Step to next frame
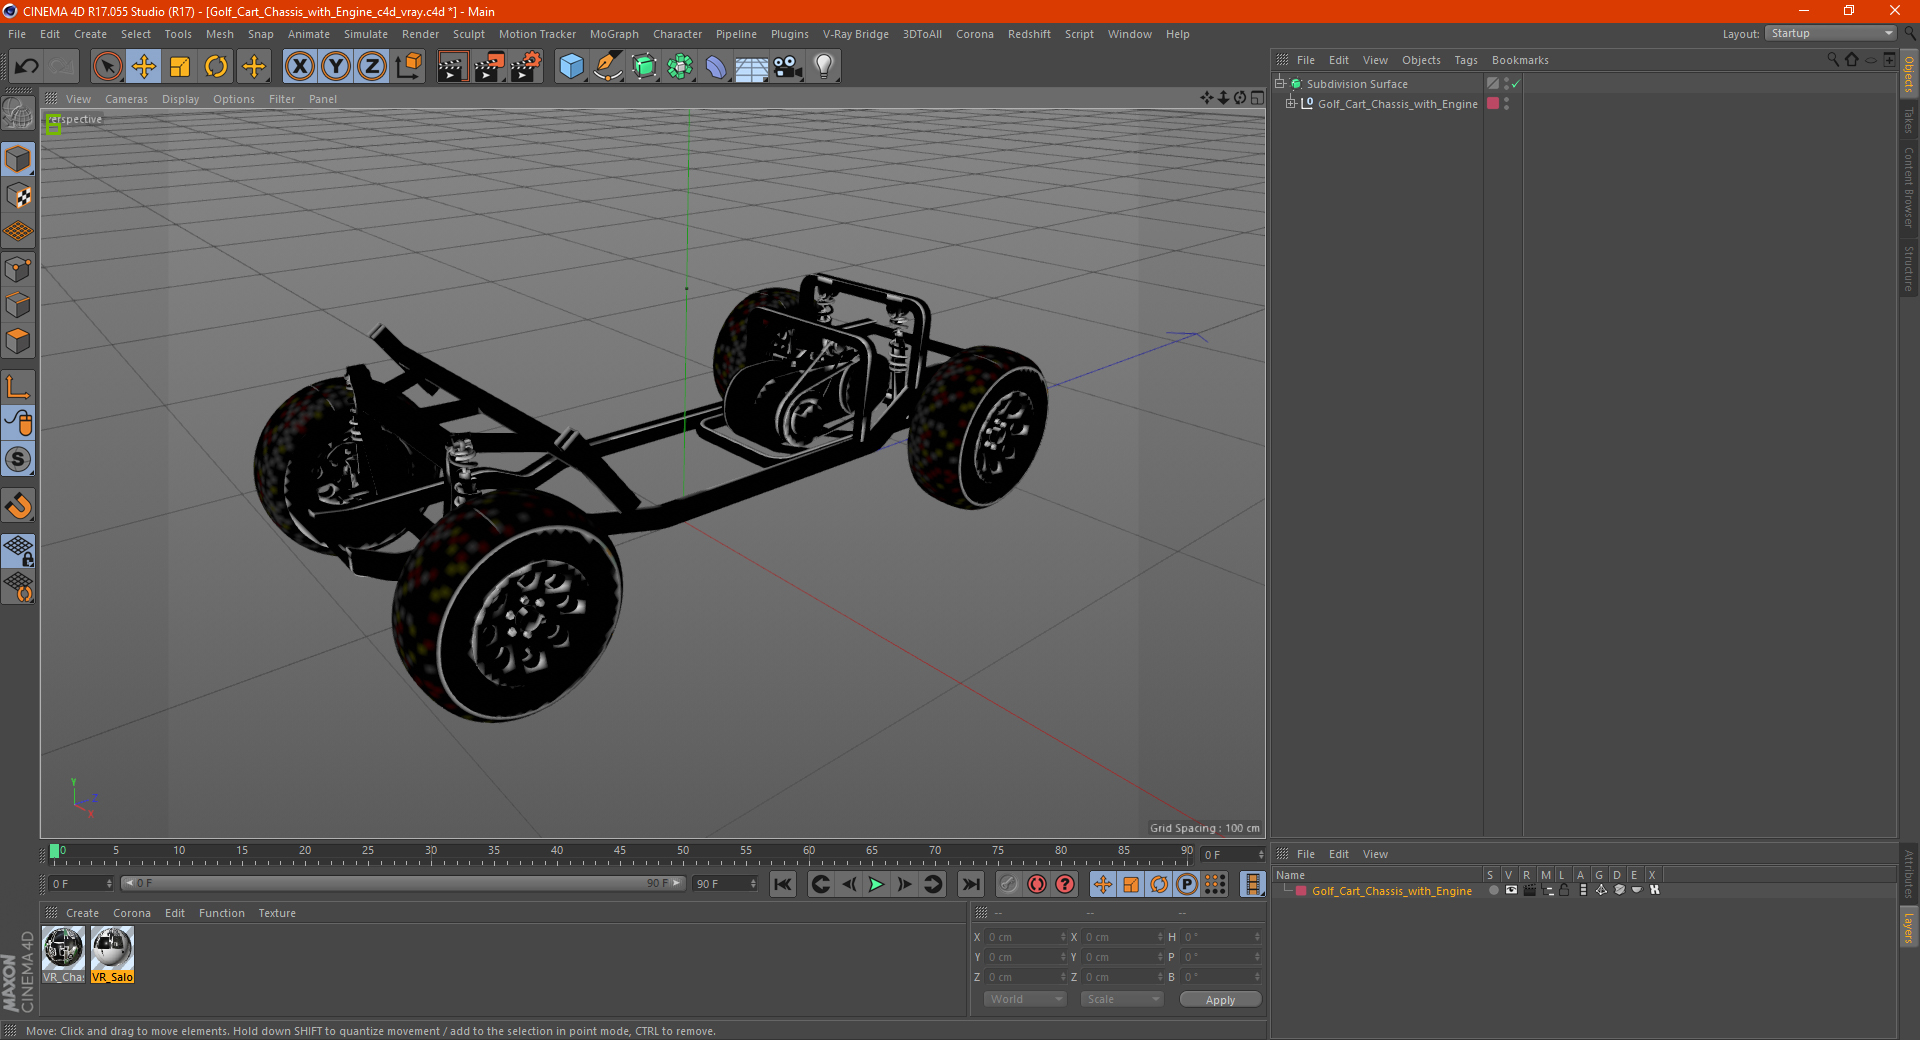1920x1040 pixels. click(904, 884)
